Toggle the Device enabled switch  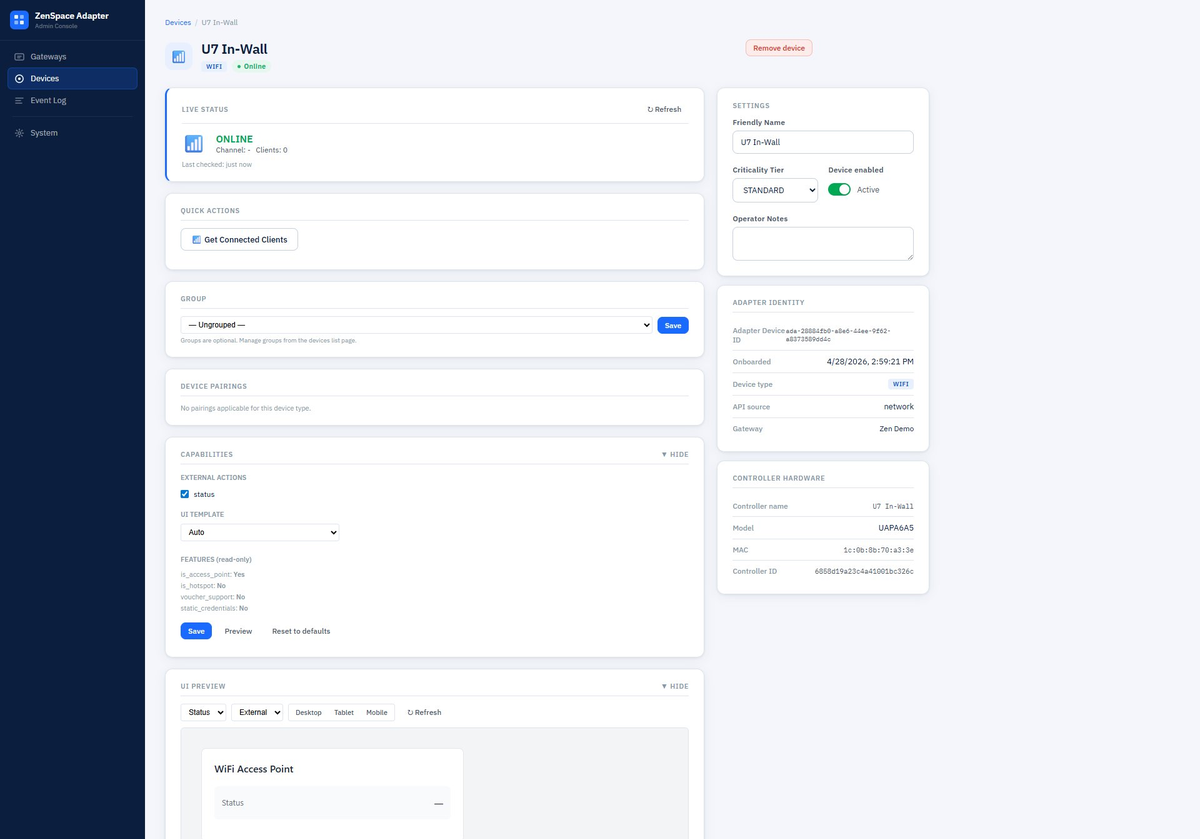tap(839, 189)
